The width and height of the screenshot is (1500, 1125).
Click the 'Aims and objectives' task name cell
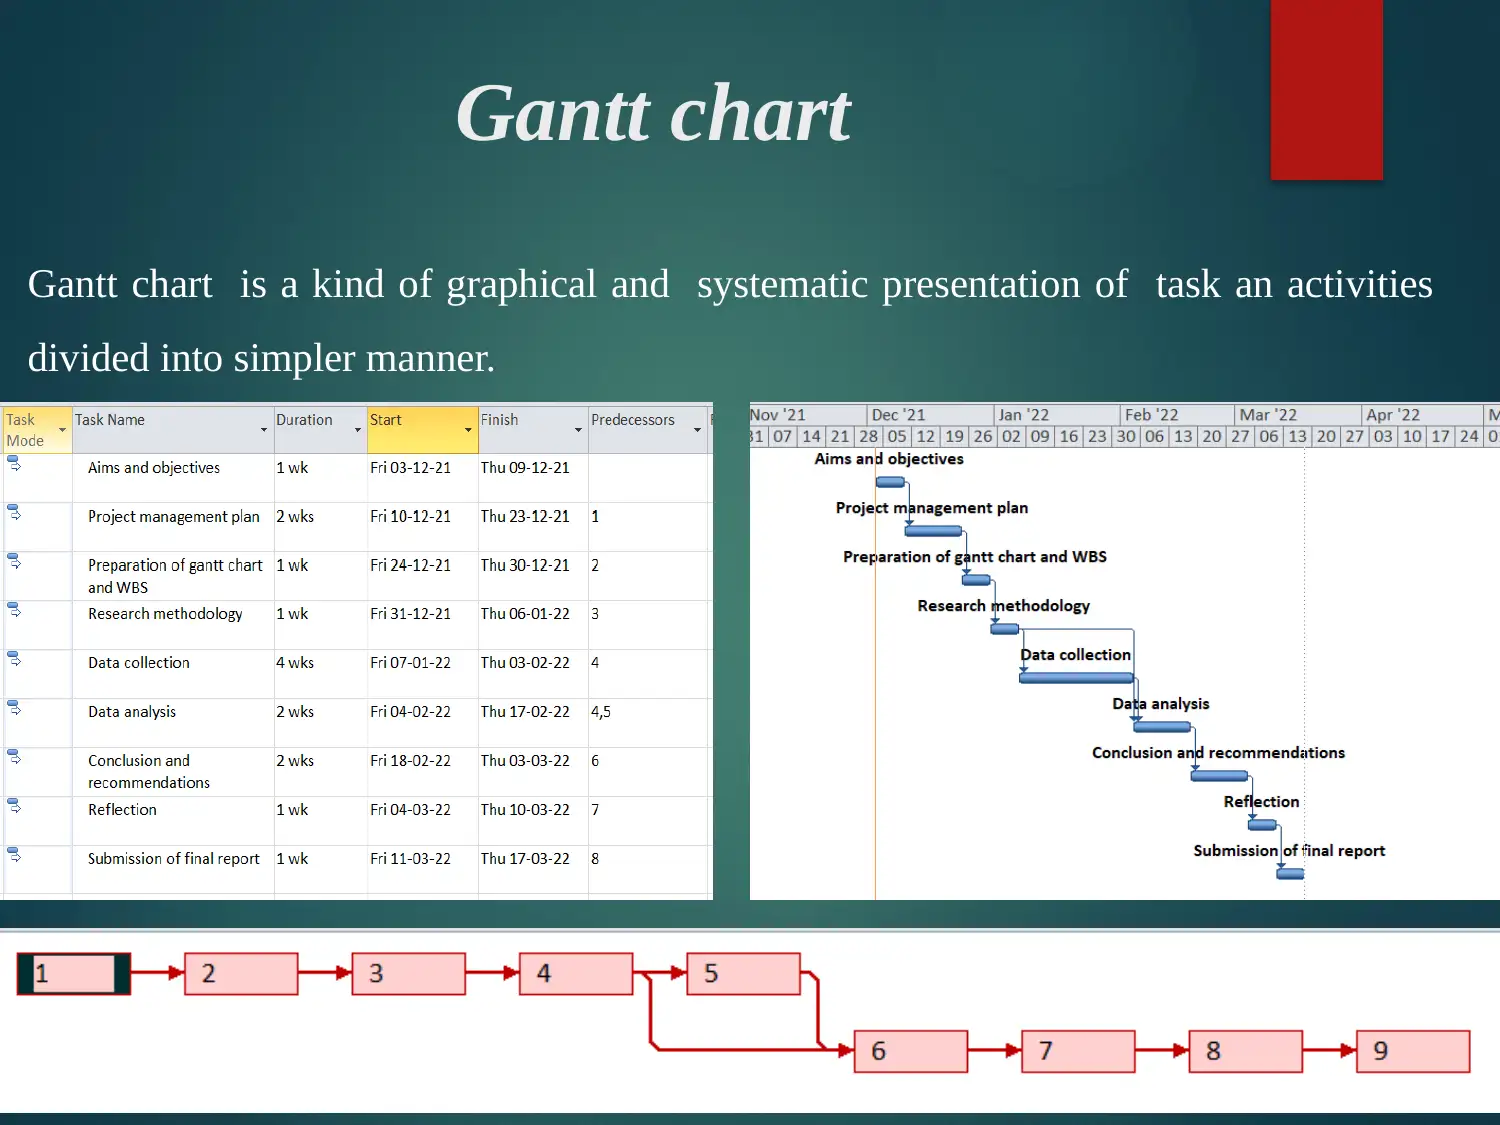(x=173, y=478)
